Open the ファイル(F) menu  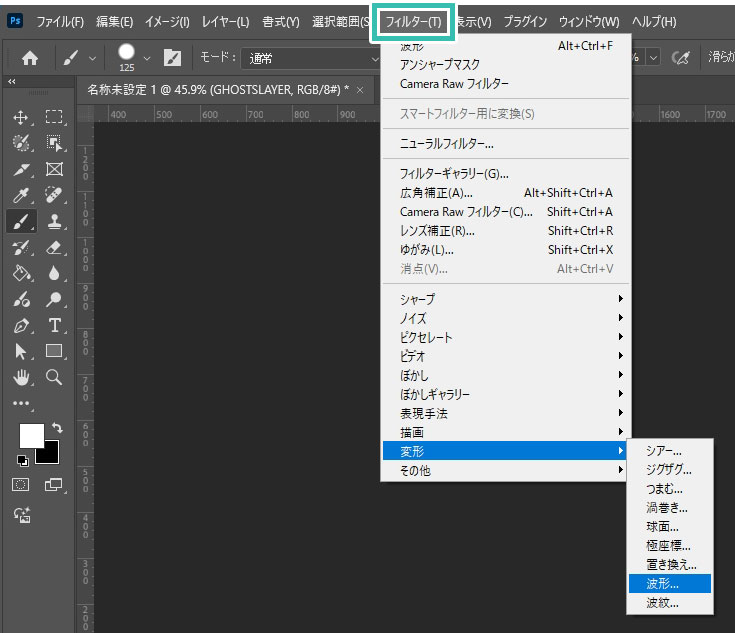[x=60, y=22]
